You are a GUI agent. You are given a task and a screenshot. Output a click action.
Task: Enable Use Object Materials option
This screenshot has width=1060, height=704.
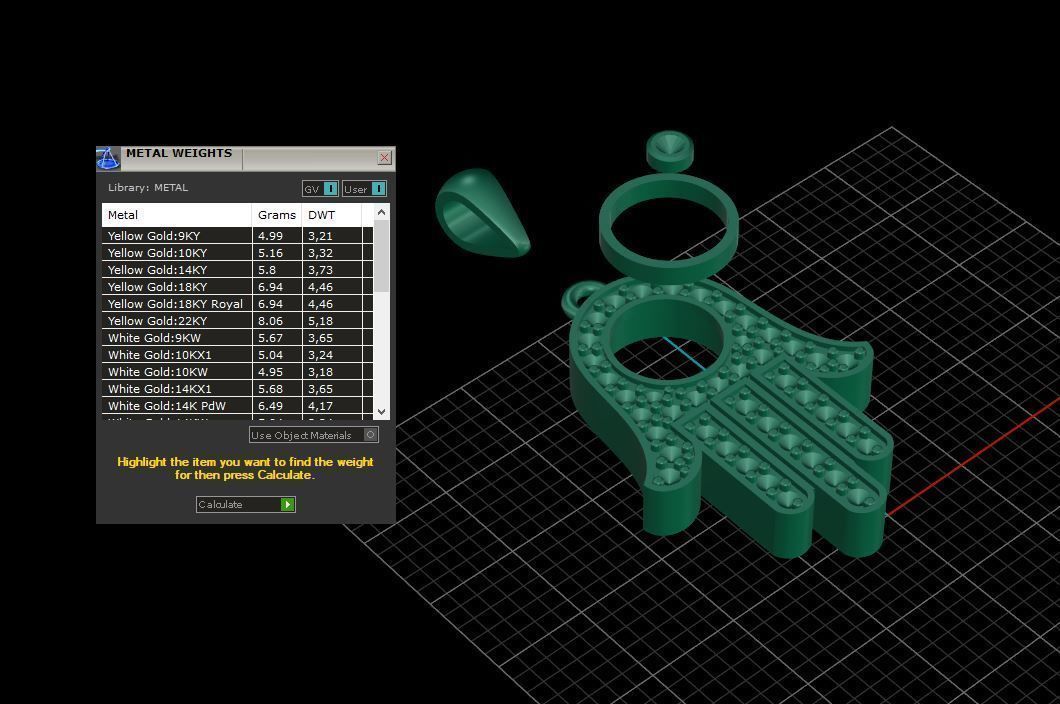coord(314,435)
